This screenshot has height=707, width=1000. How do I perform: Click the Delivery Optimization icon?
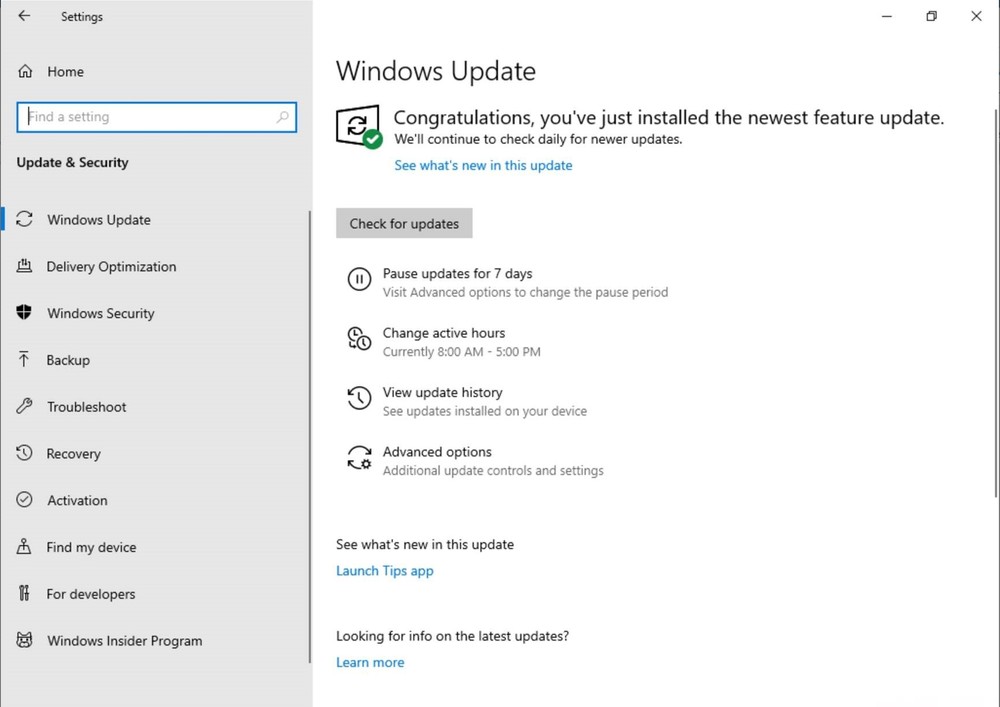click(x=24, y=266)
